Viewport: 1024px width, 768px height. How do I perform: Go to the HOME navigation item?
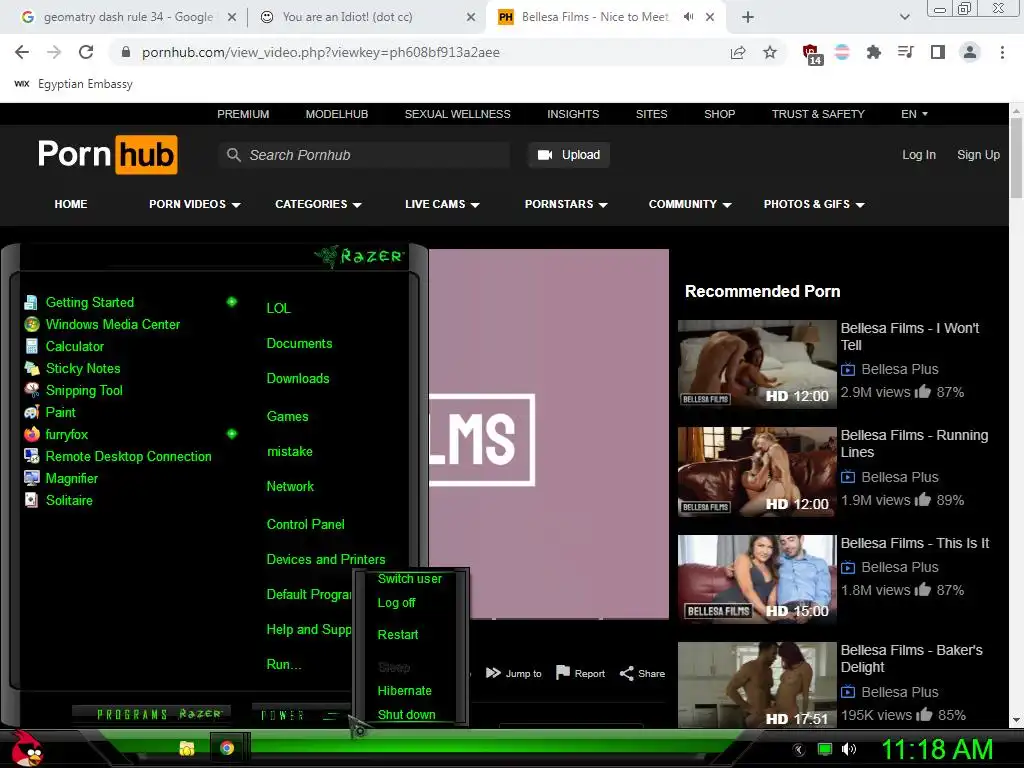(71, 204)
